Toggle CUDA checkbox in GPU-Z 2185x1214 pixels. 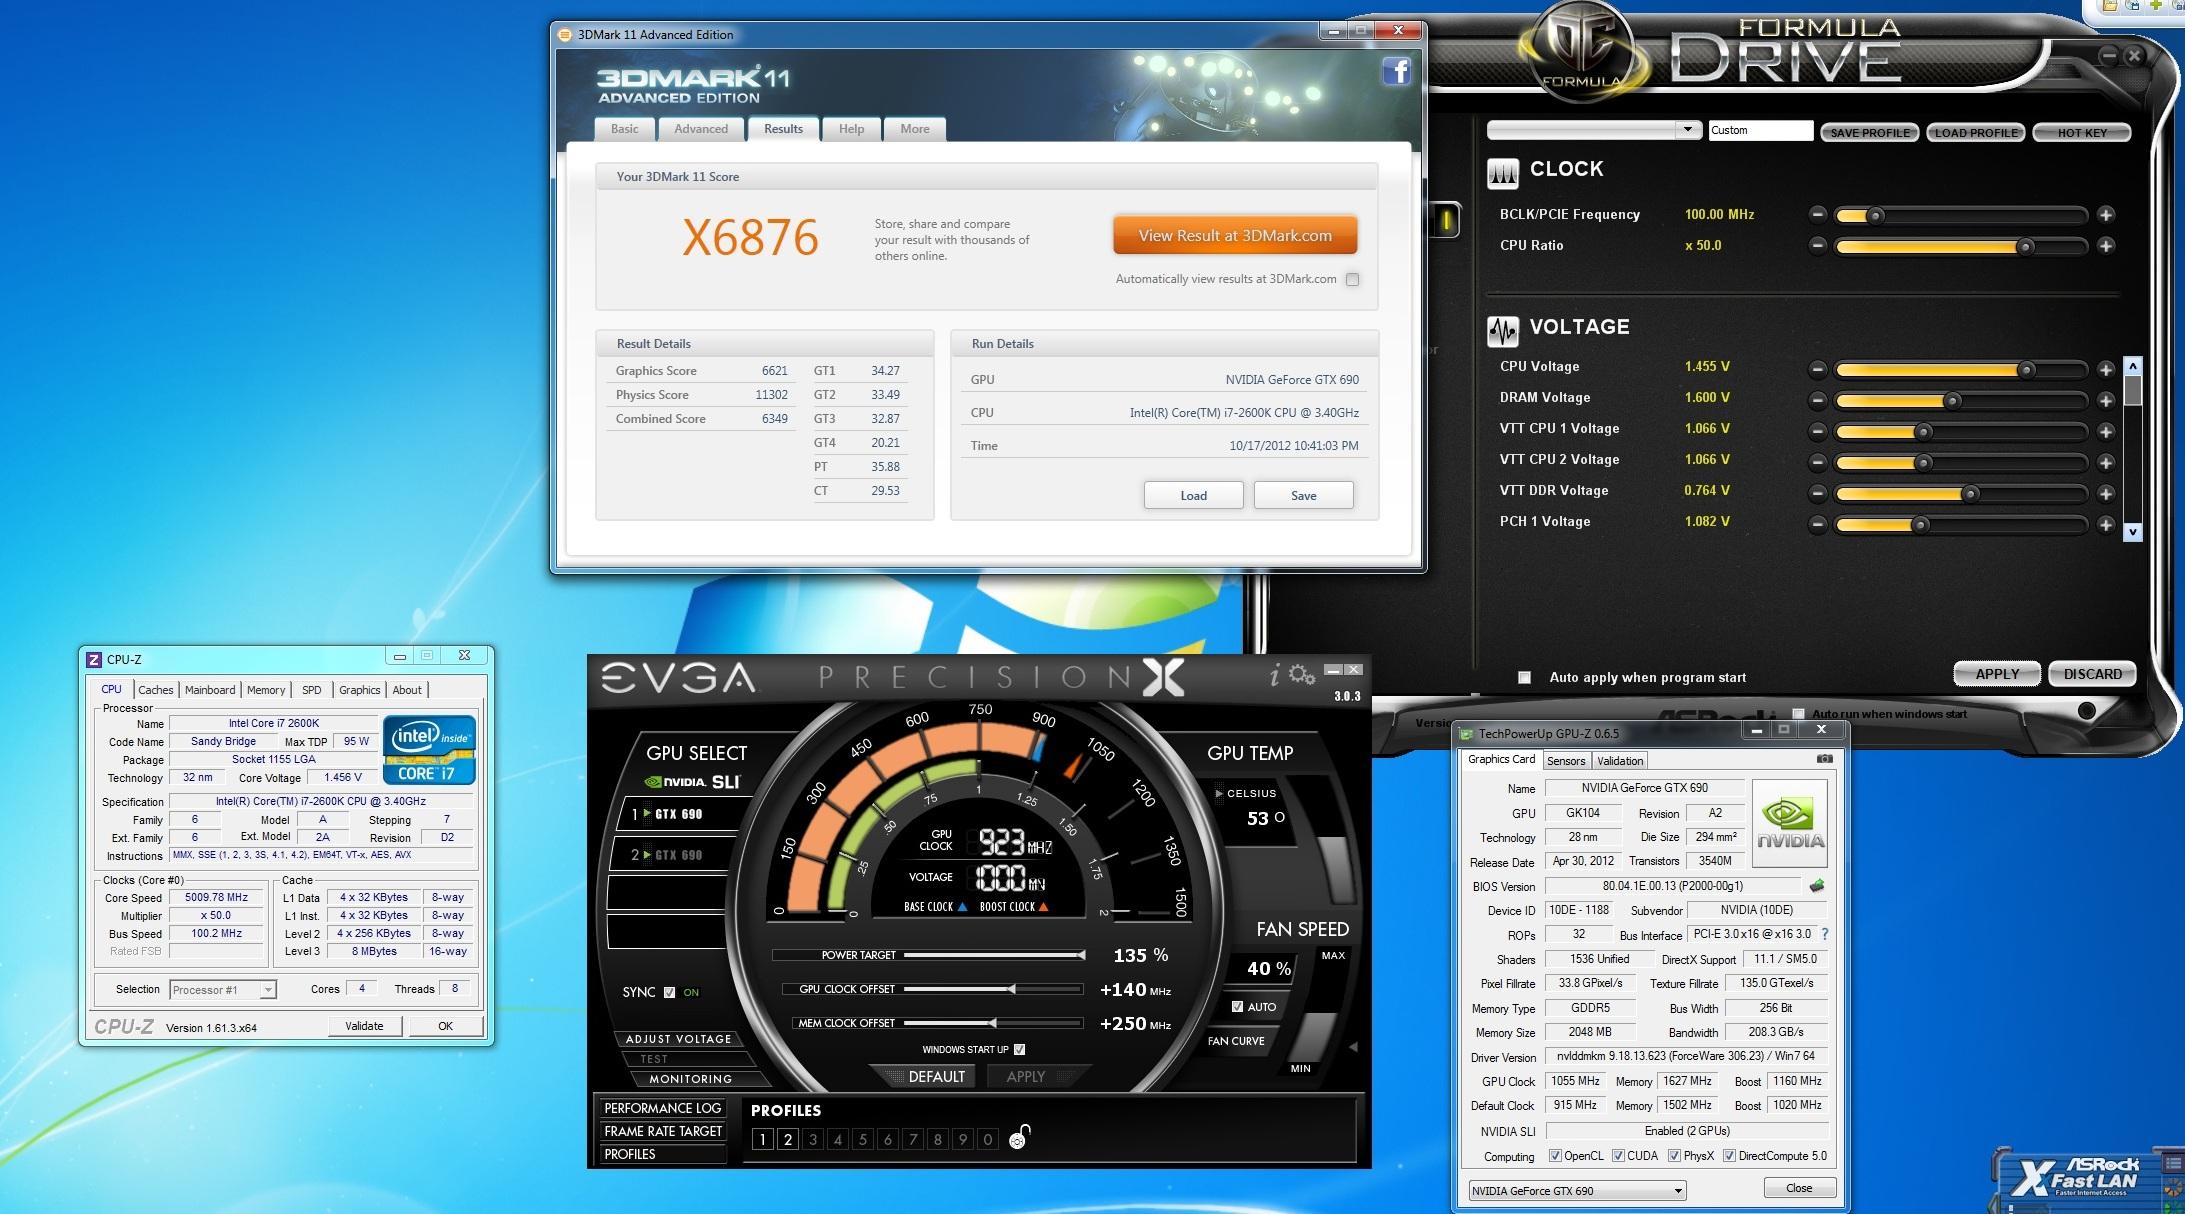1618,1156
